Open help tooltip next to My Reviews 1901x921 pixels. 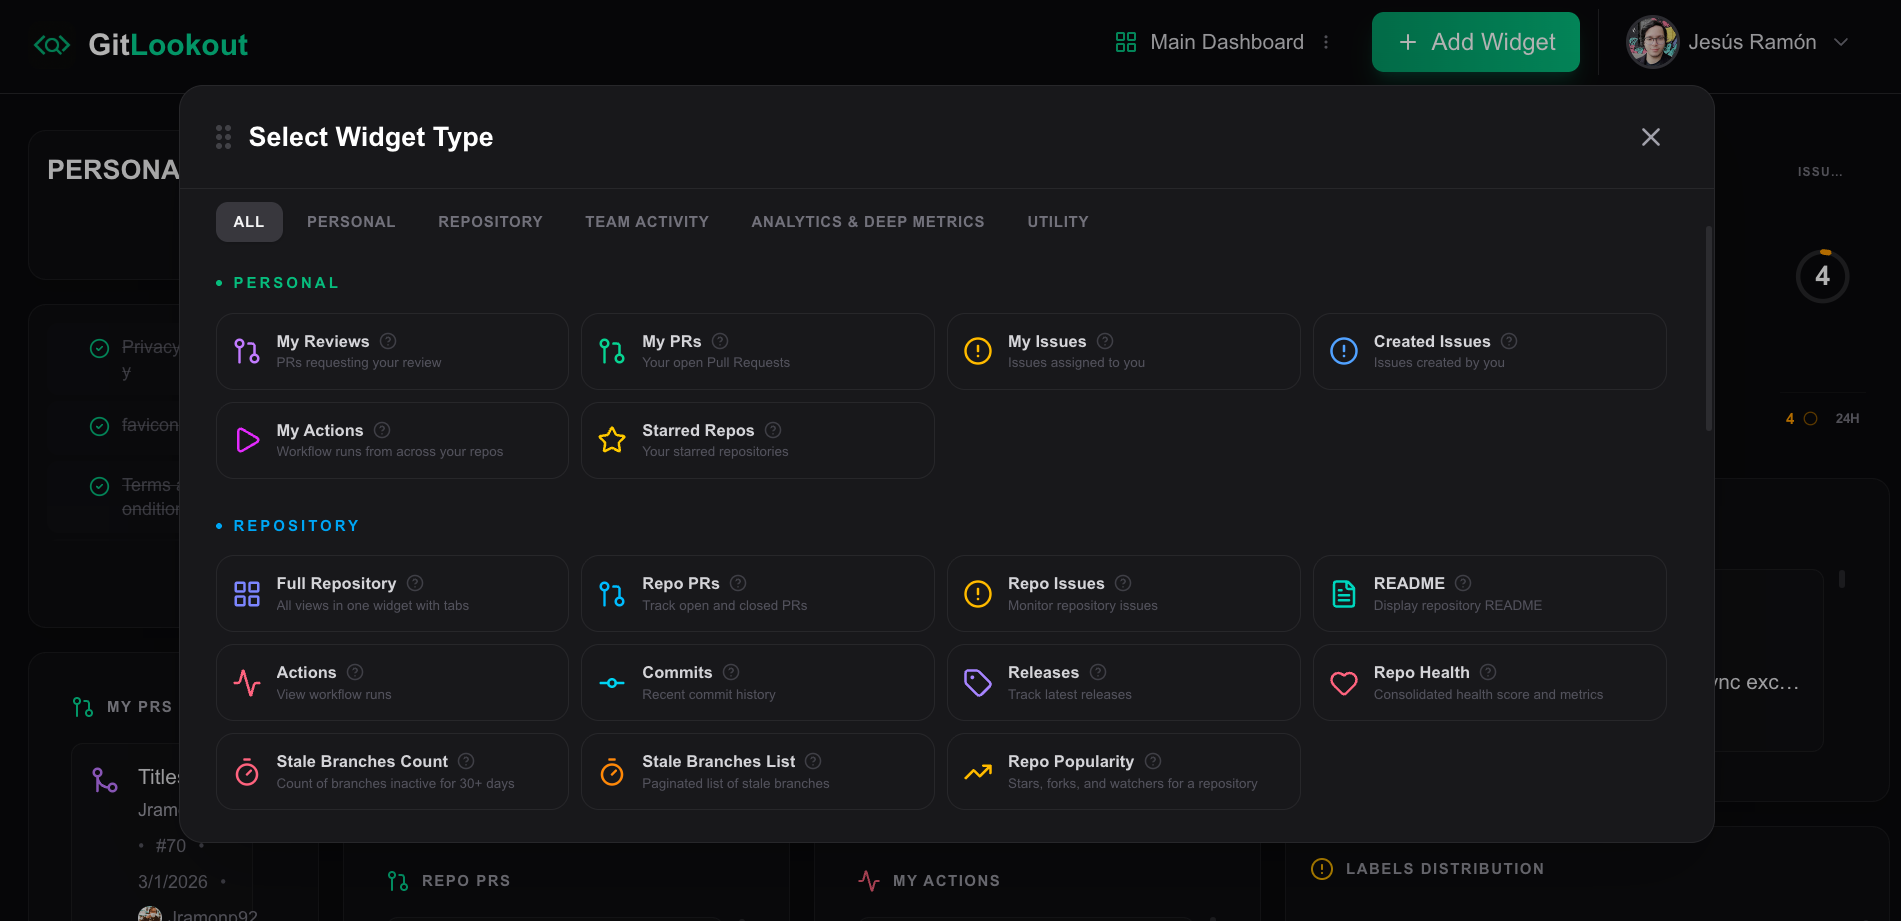388,341
